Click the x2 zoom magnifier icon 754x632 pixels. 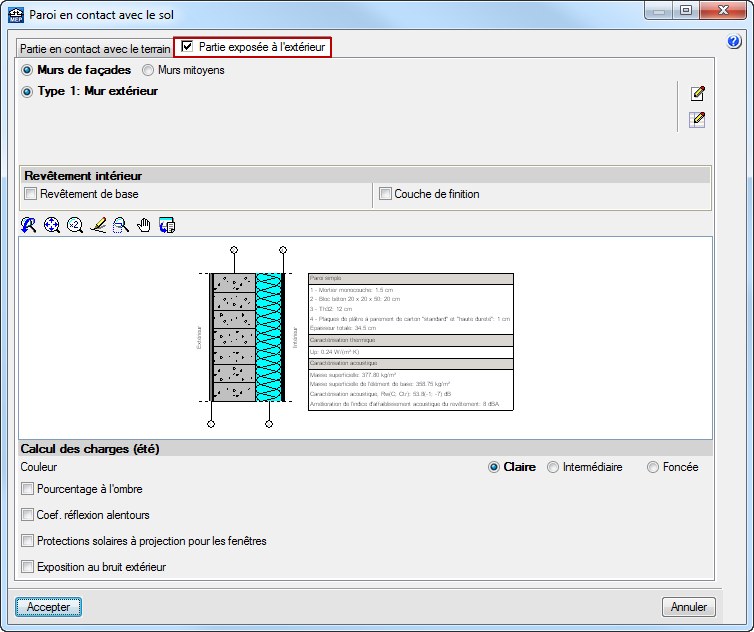pyautogui.click(x=75, y=225)
